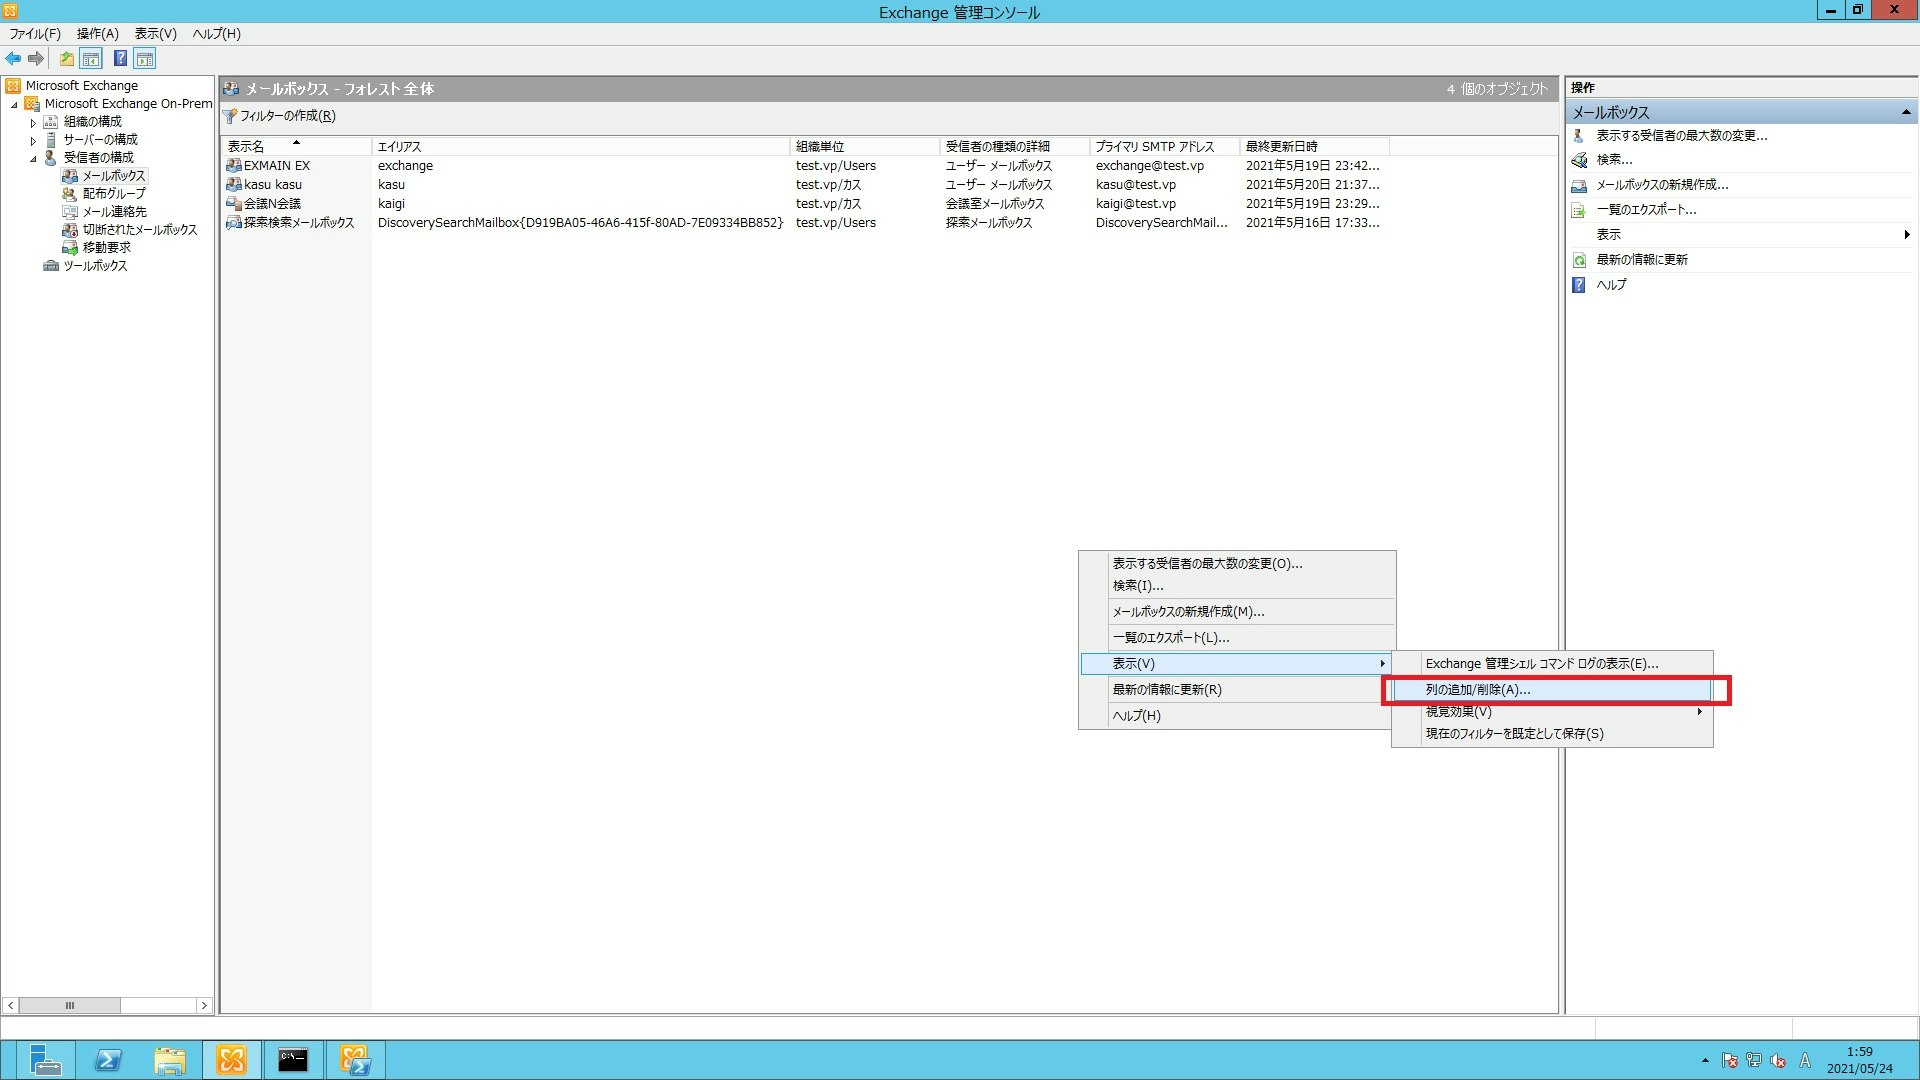Open the ツールボックス node
Viewport: 1920px width, 1080px height.
pos(95,266)
